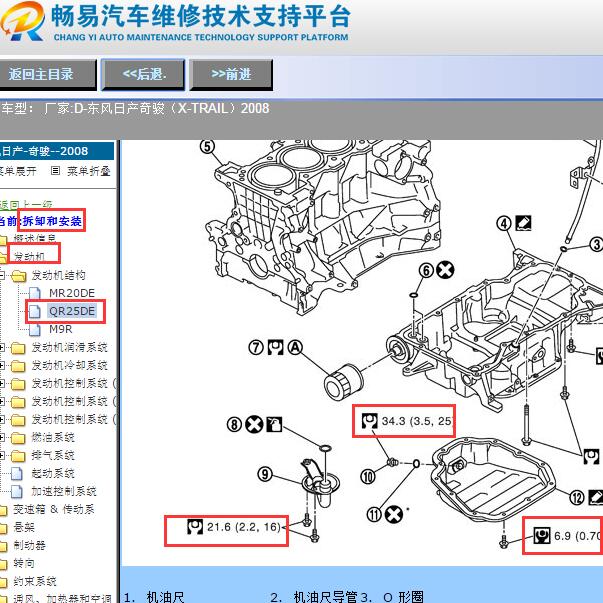Click the 日产-奇骏--2008 panel header
Viewport: 603px width, 603px height.
coord(57,151)
